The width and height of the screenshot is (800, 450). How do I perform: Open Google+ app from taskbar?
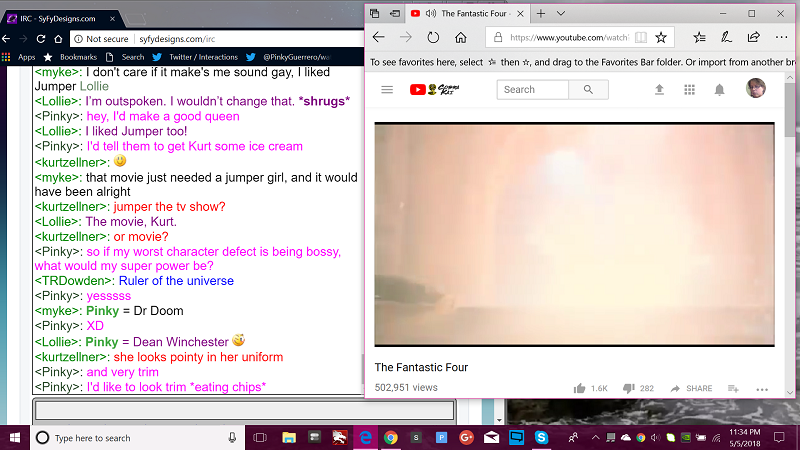coord(466,438)
